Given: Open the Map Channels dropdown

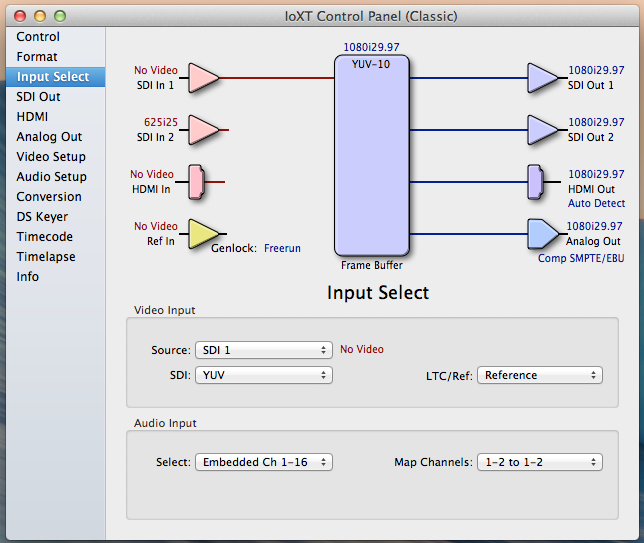Looking at the screenshot, I should [539, 462].
